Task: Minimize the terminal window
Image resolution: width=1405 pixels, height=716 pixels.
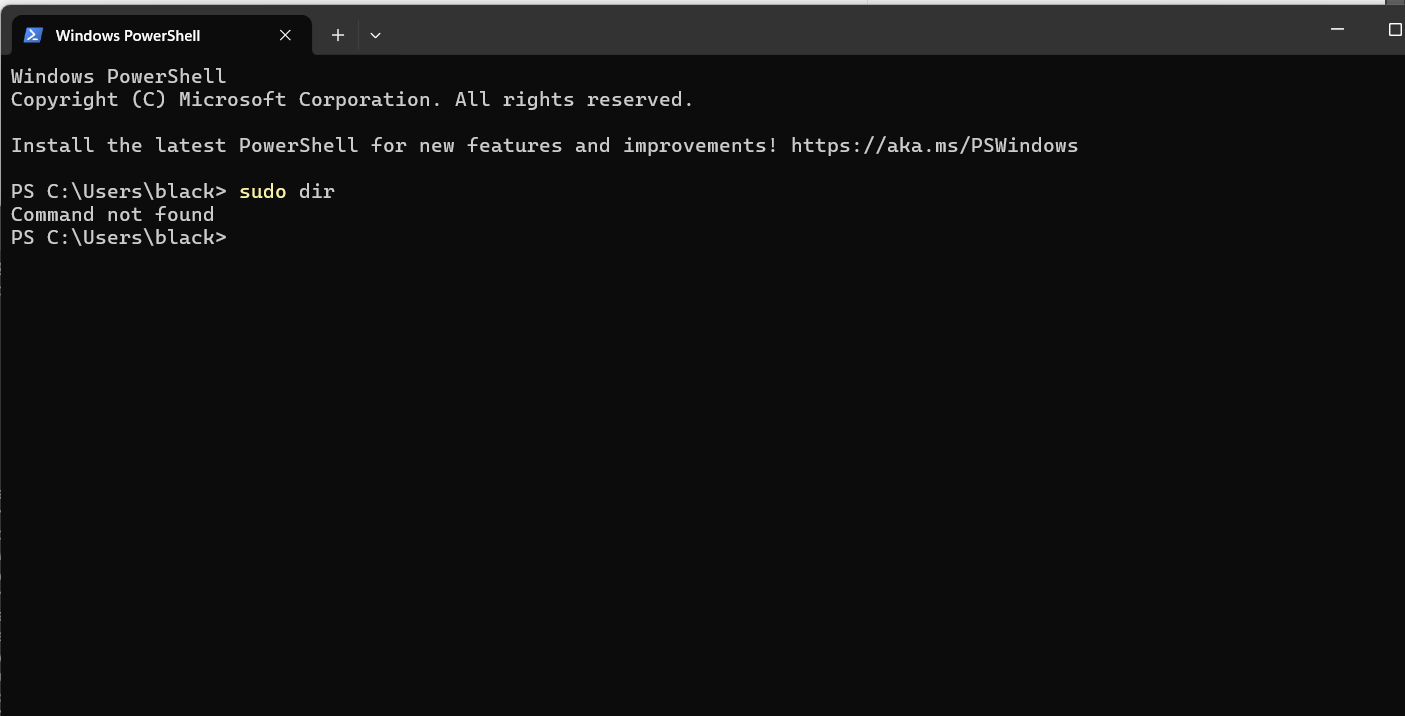Action: coord(1337,29)
